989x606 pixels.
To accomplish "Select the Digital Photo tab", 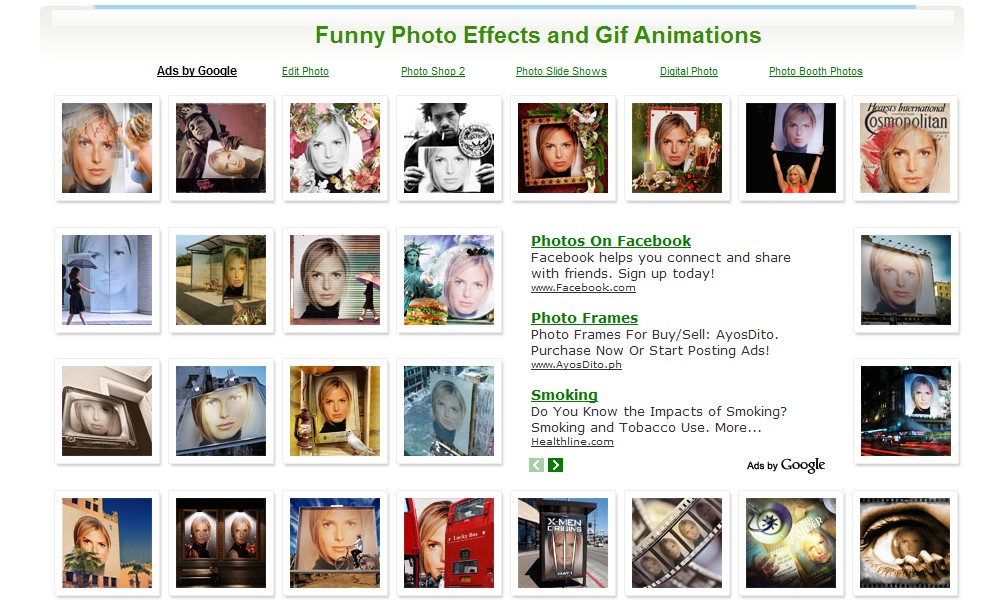I will coord(688,71).
